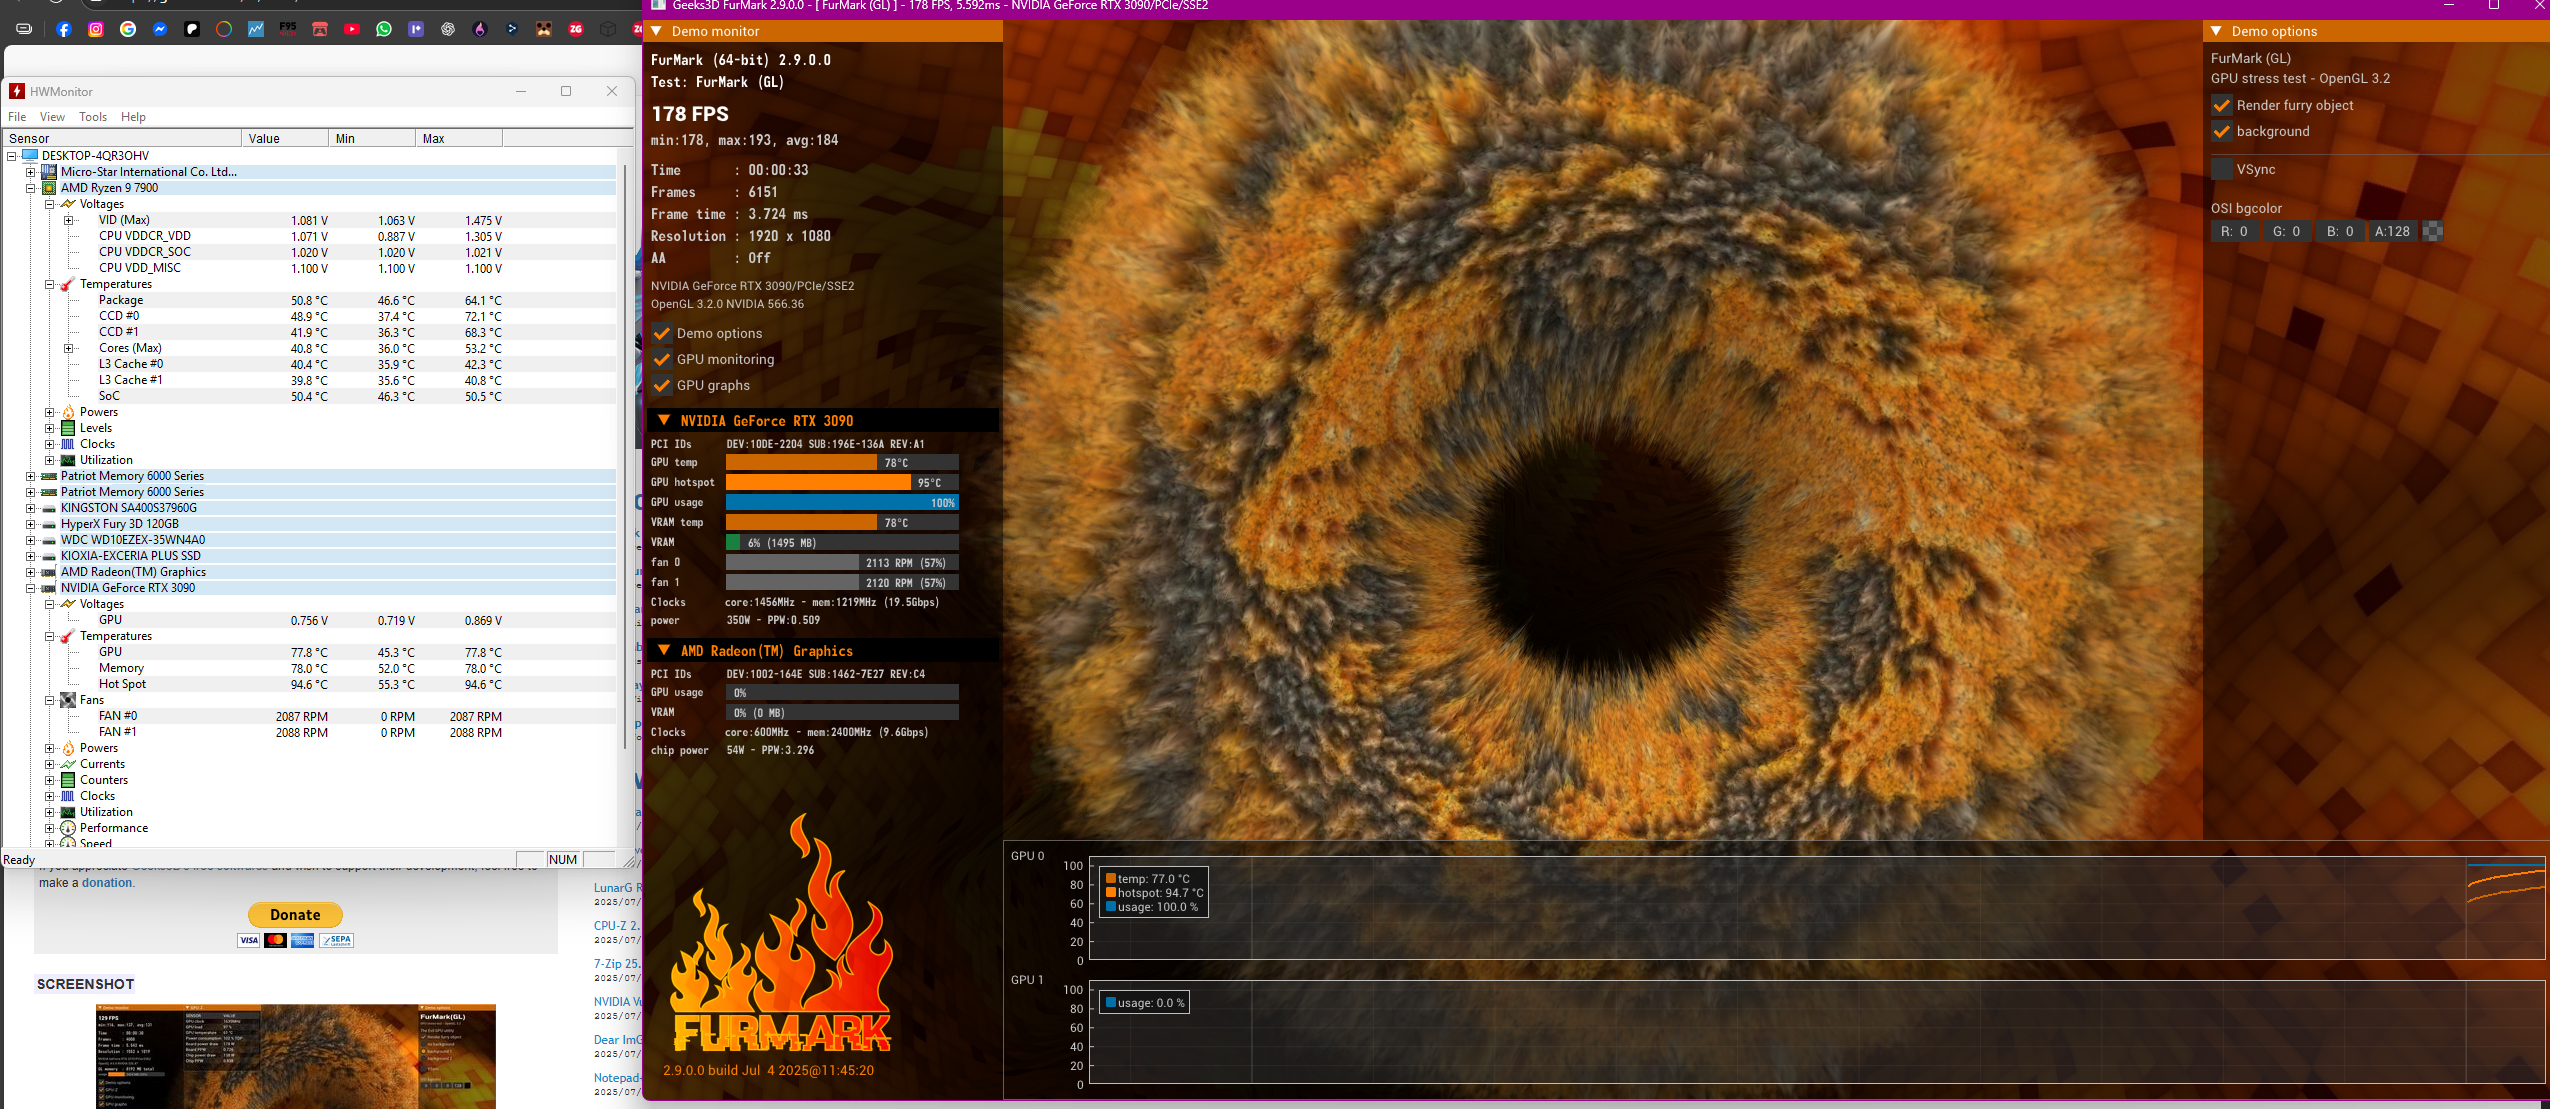Uncheck the Demo options checkbox in Demo monitor
Viewport: 2550px width, 1109px height.
661,333
